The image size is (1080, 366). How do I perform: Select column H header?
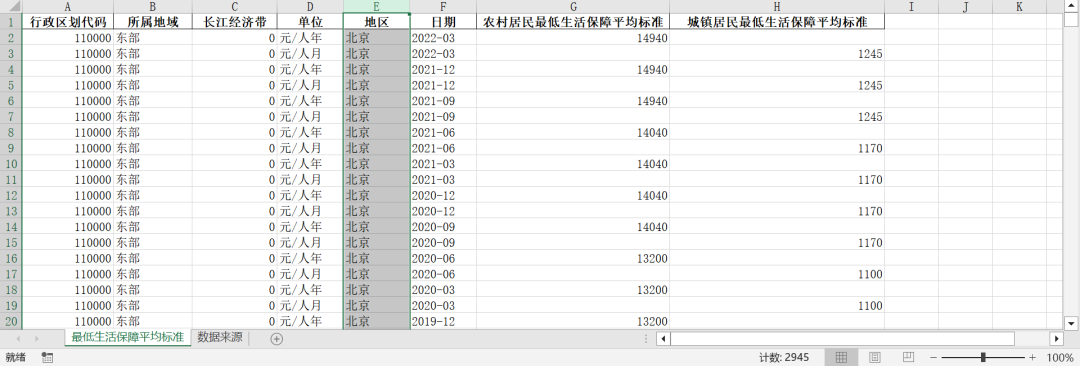tap(777, 6)
